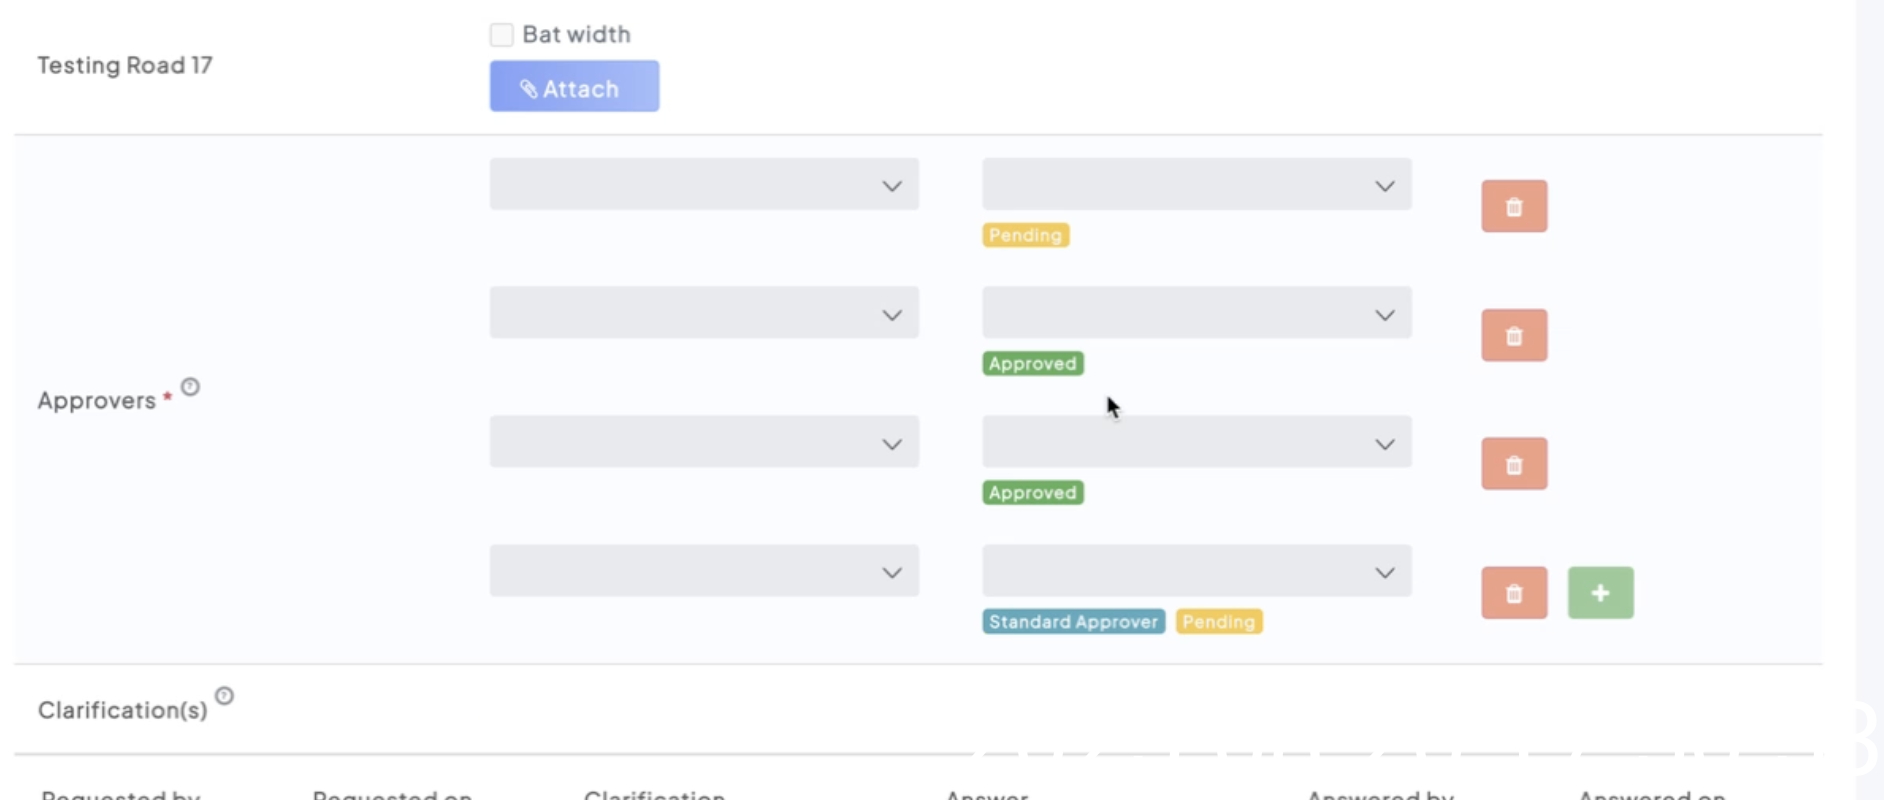This screenshot has height=800, width=1884.
Task: Click the Pending badge in first approver row
Action: click(1025, 235)
